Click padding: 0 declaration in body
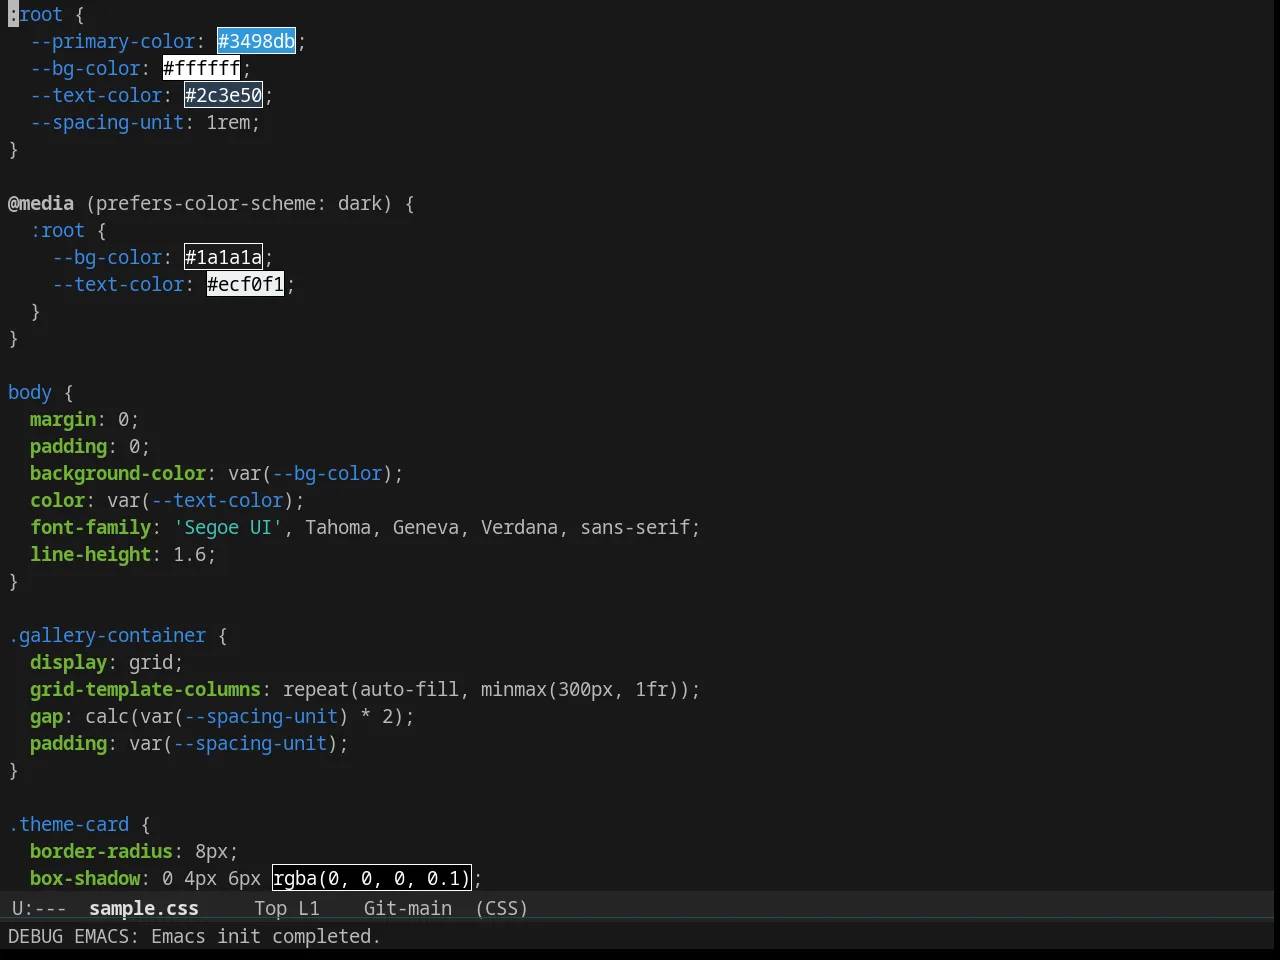The image size is (1280, 960). [x=90, y=446]
